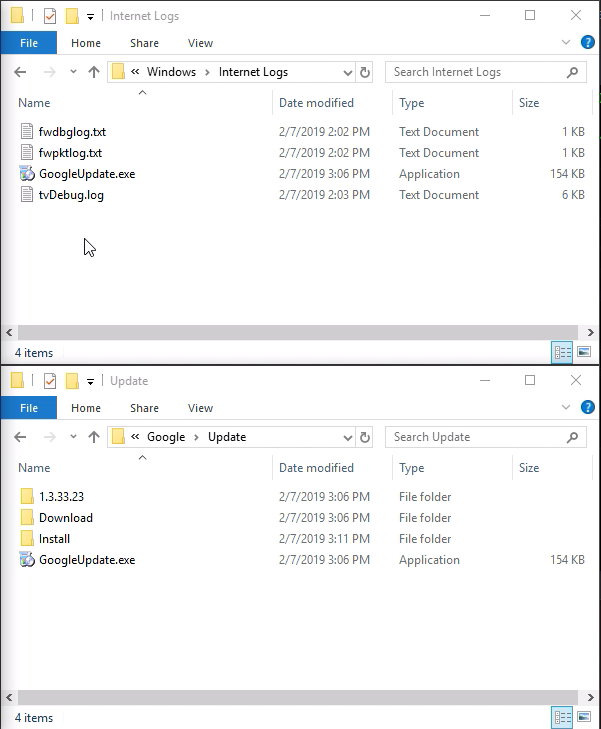Switch Internet Logs to Details view
The image size is (601, 729).
pyautogui.click(x=562, y=352)
